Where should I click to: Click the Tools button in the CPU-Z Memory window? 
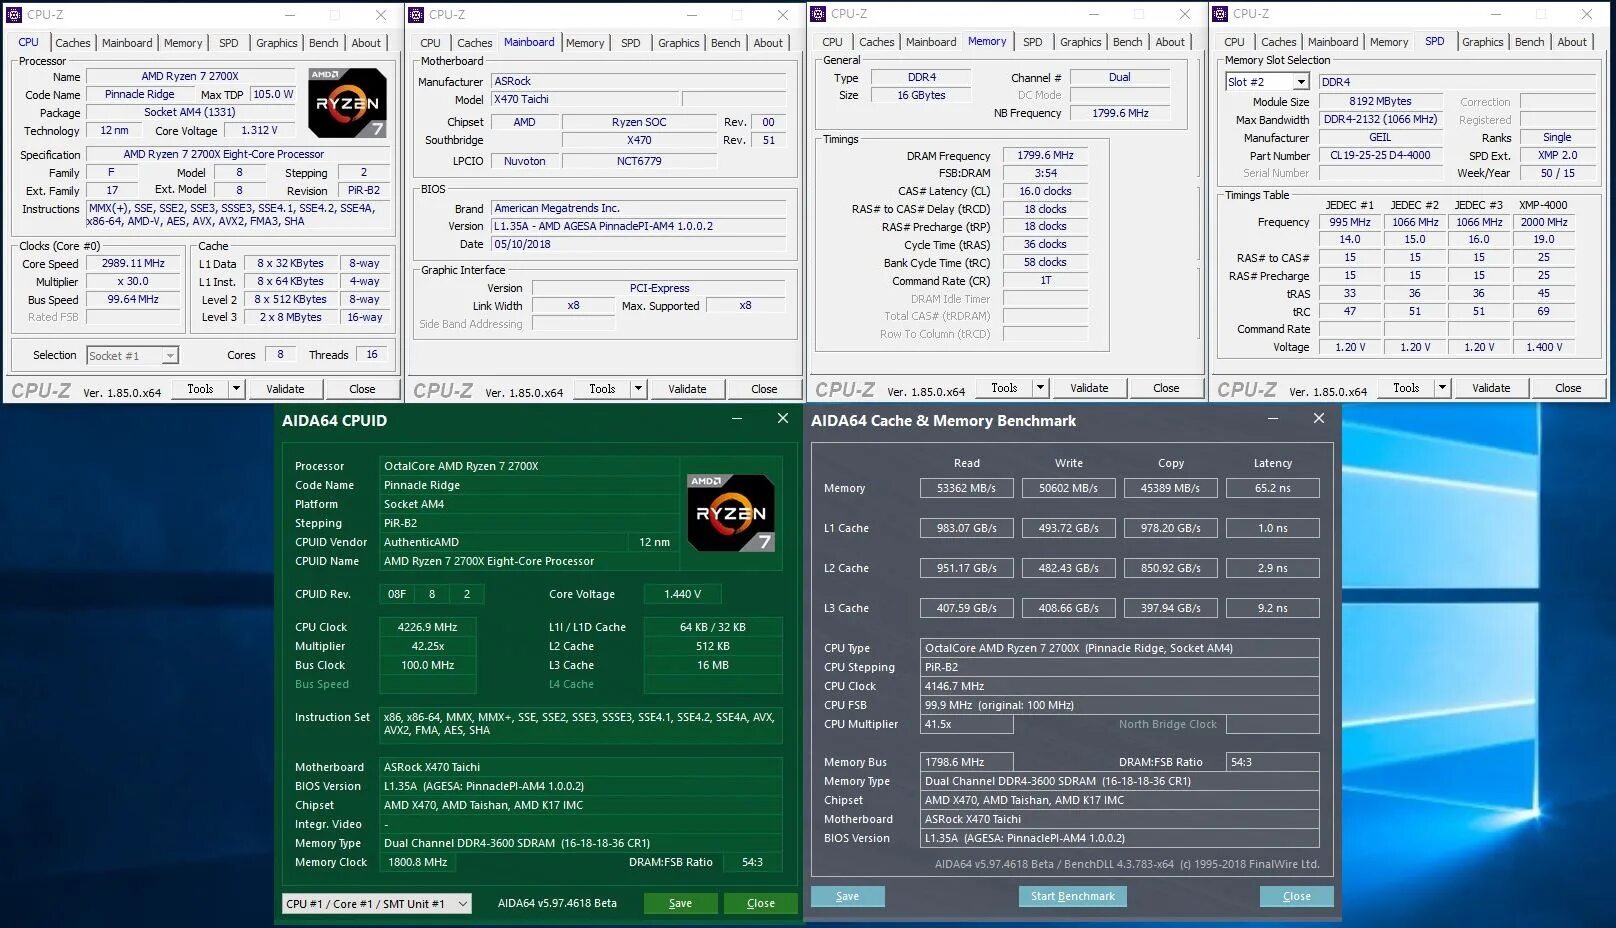click(1004, 388)
